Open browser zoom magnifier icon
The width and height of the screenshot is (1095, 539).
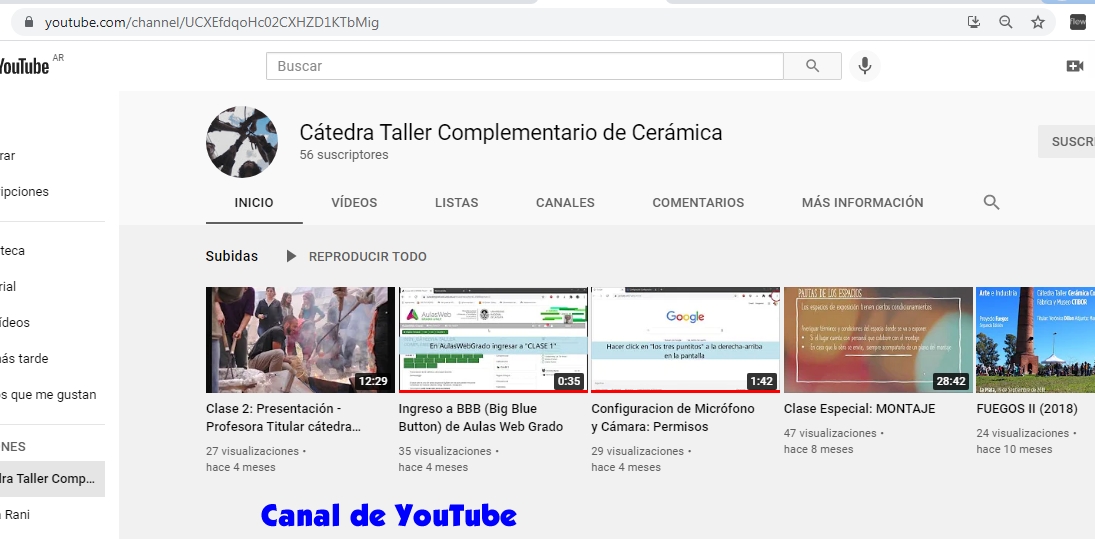(x=1006, y=22)
